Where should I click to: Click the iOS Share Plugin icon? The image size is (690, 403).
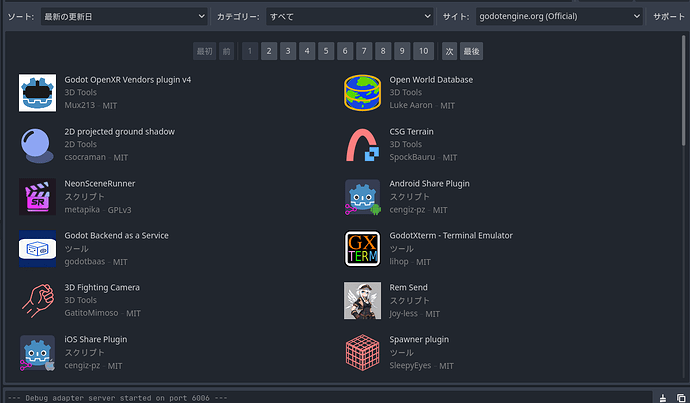(37, 352)
